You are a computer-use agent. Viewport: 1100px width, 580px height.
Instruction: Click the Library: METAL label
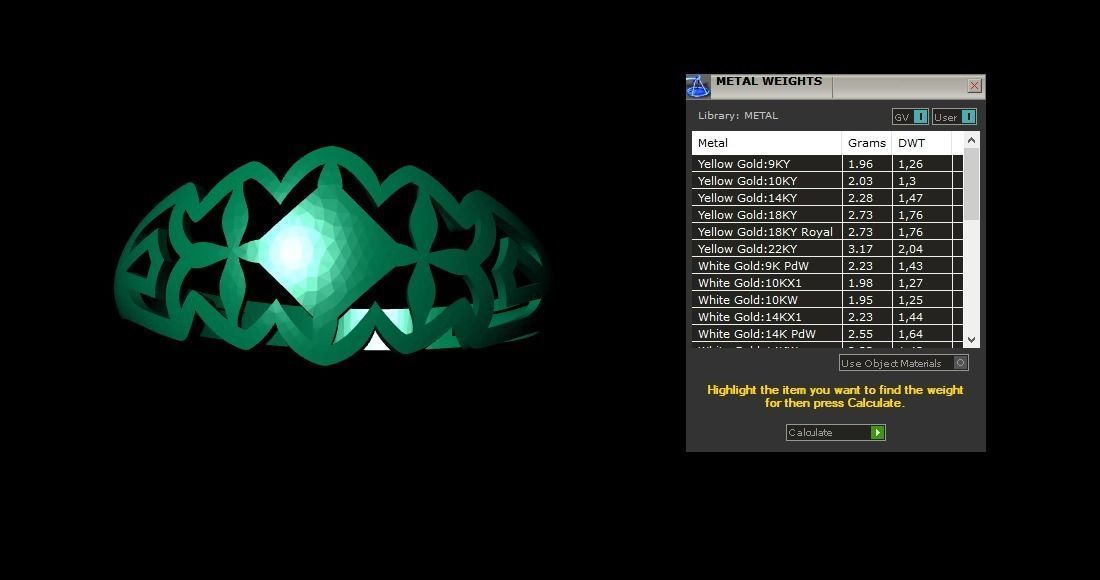click(738, 116)
